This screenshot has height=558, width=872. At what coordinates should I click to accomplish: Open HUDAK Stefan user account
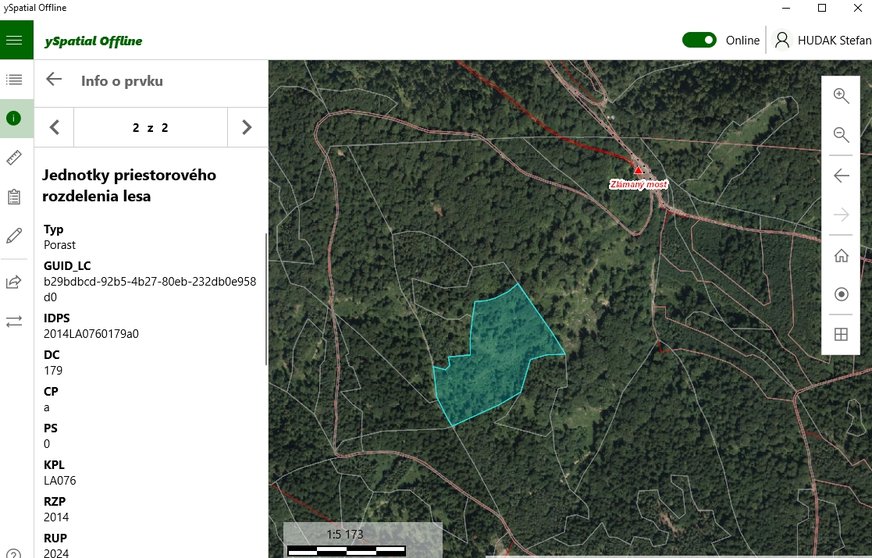coord(822,41)
